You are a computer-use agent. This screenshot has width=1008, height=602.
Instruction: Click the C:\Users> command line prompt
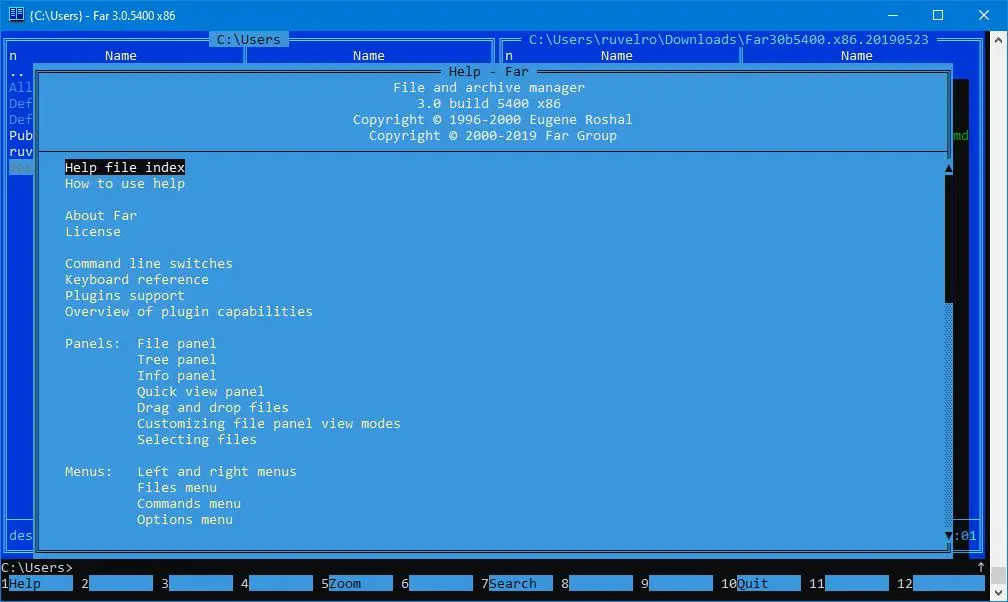pos(37,567)
